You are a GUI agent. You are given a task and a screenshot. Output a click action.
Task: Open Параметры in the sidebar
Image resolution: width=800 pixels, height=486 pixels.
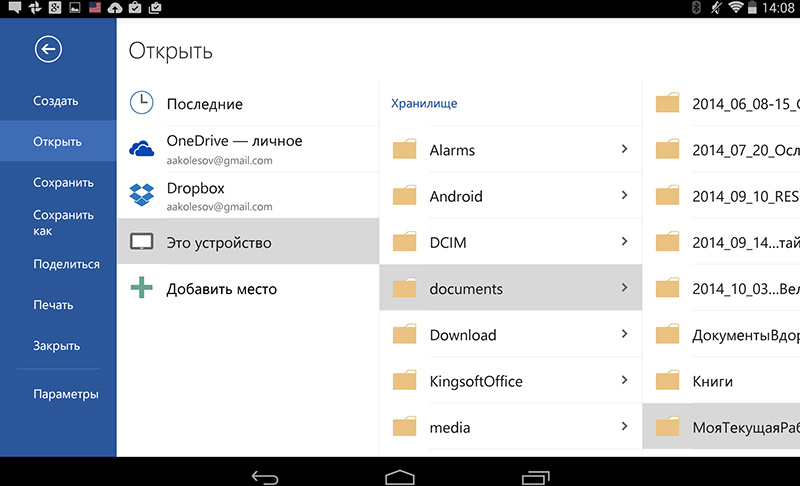tap(65, 394)
